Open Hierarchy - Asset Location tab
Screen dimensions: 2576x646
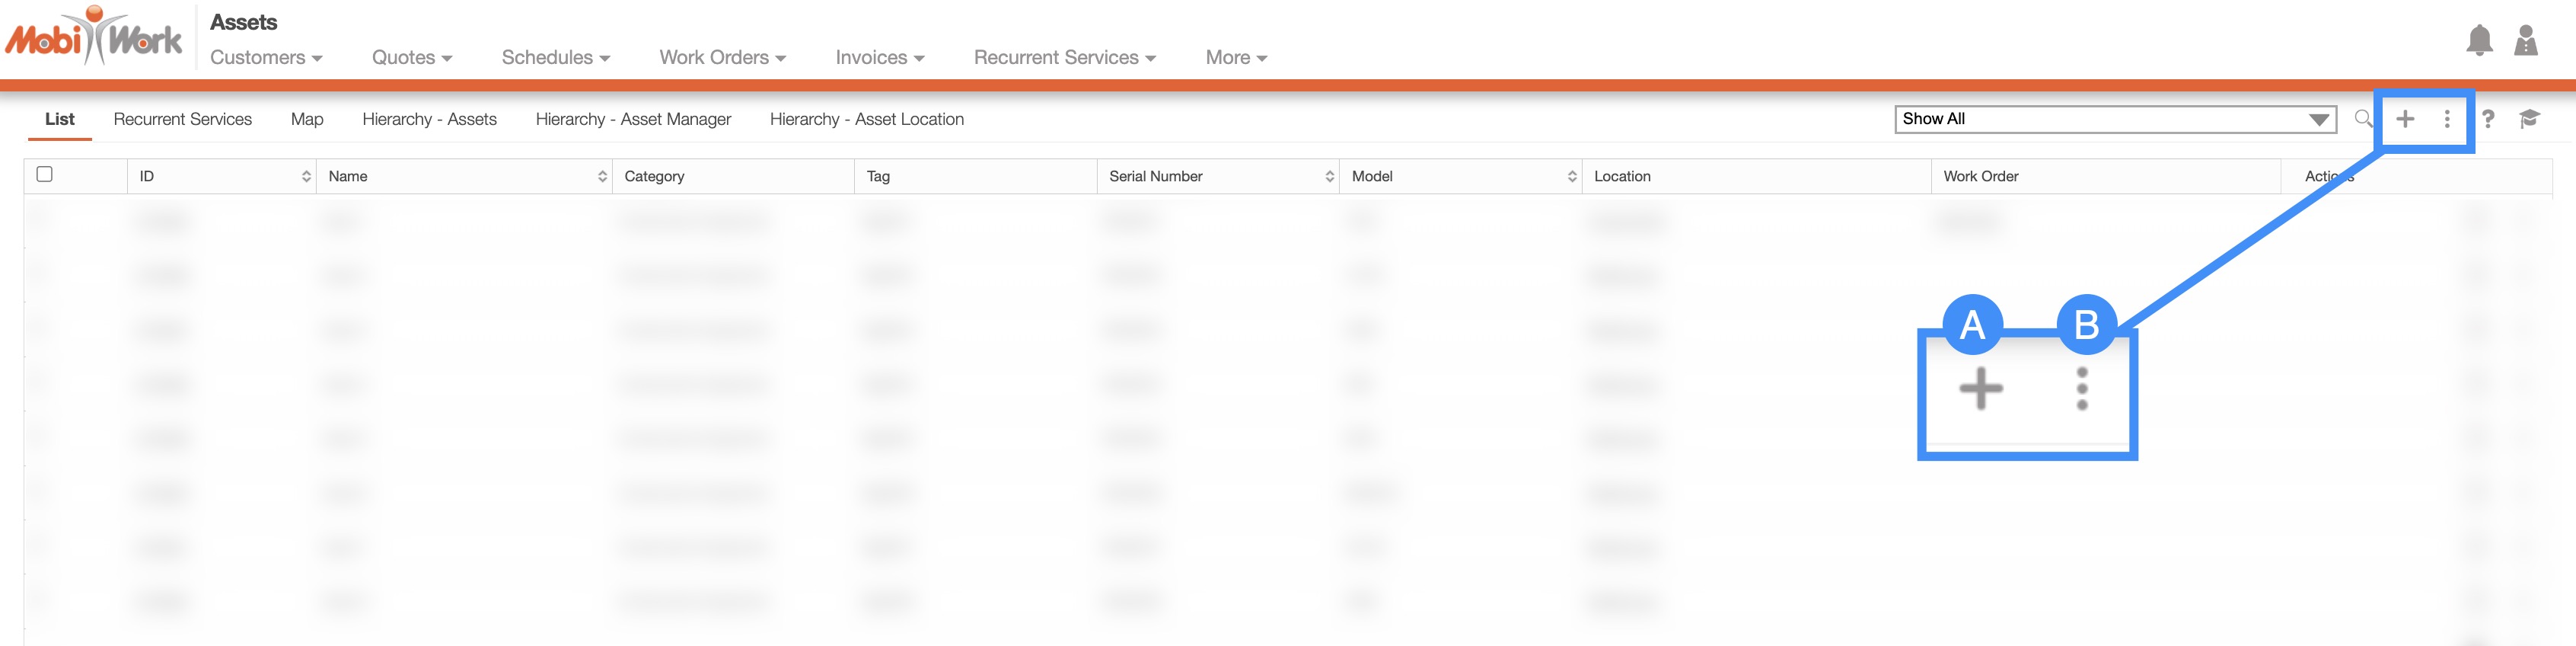[x=866, y=119]
